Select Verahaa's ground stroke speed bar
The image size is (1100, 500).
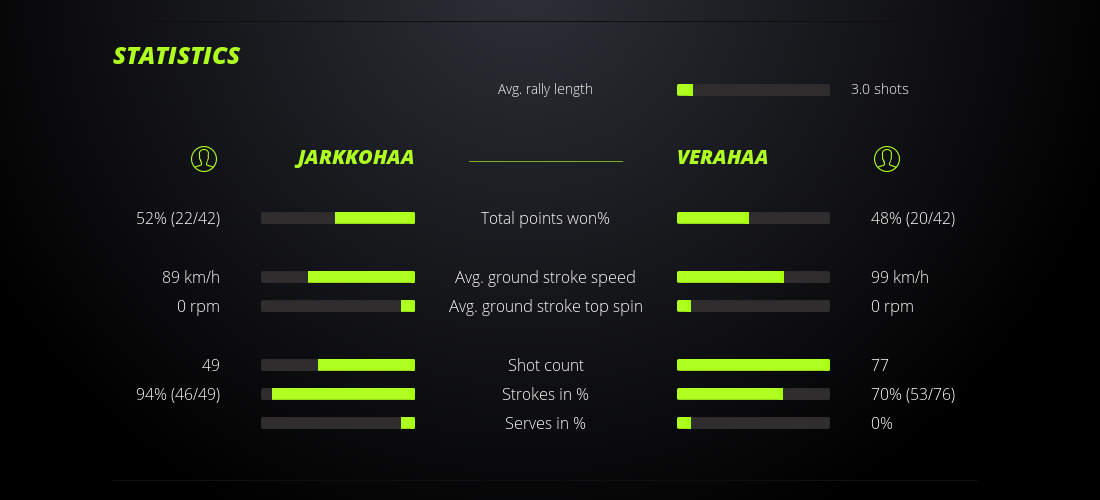tap(753, 277)
